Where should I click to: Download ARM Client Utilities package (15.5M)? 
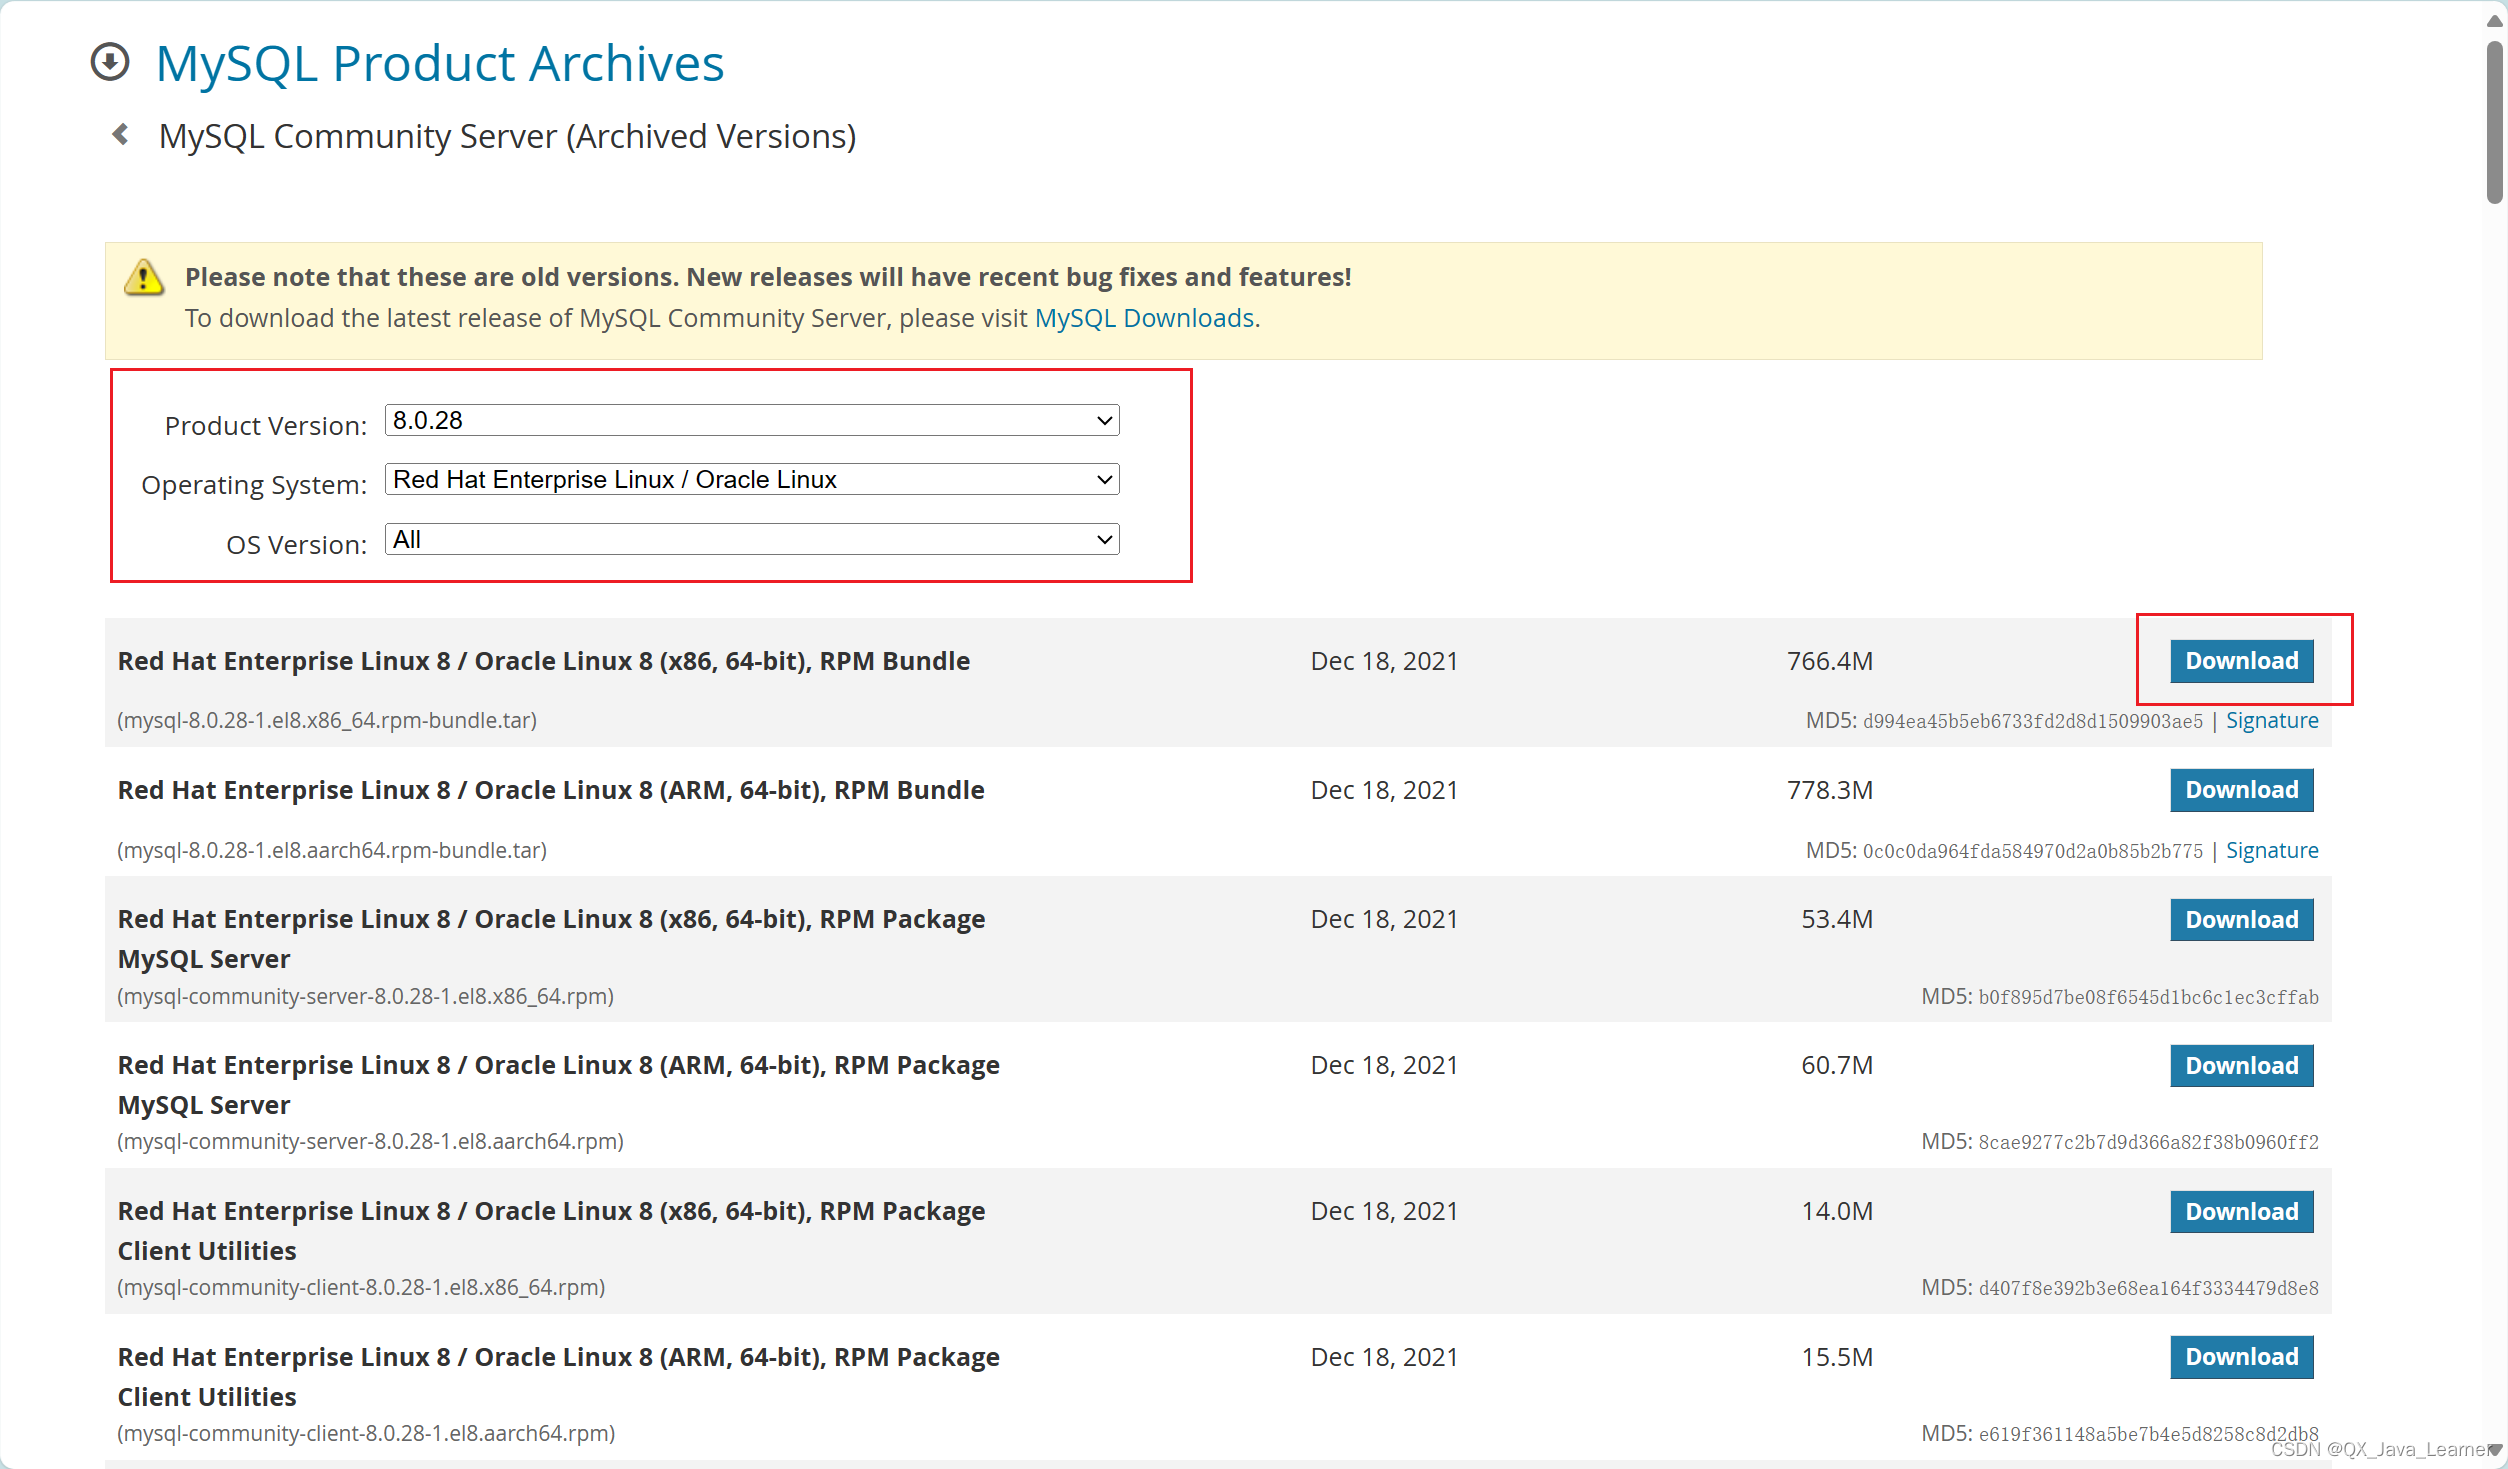(x=2241, y=1357)
